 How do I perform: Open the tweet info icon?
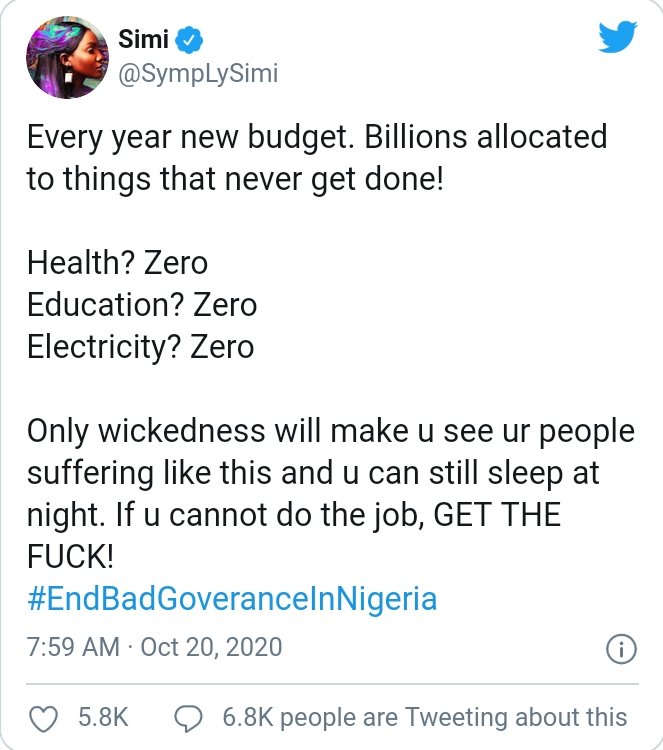click(x=621, y=648)
